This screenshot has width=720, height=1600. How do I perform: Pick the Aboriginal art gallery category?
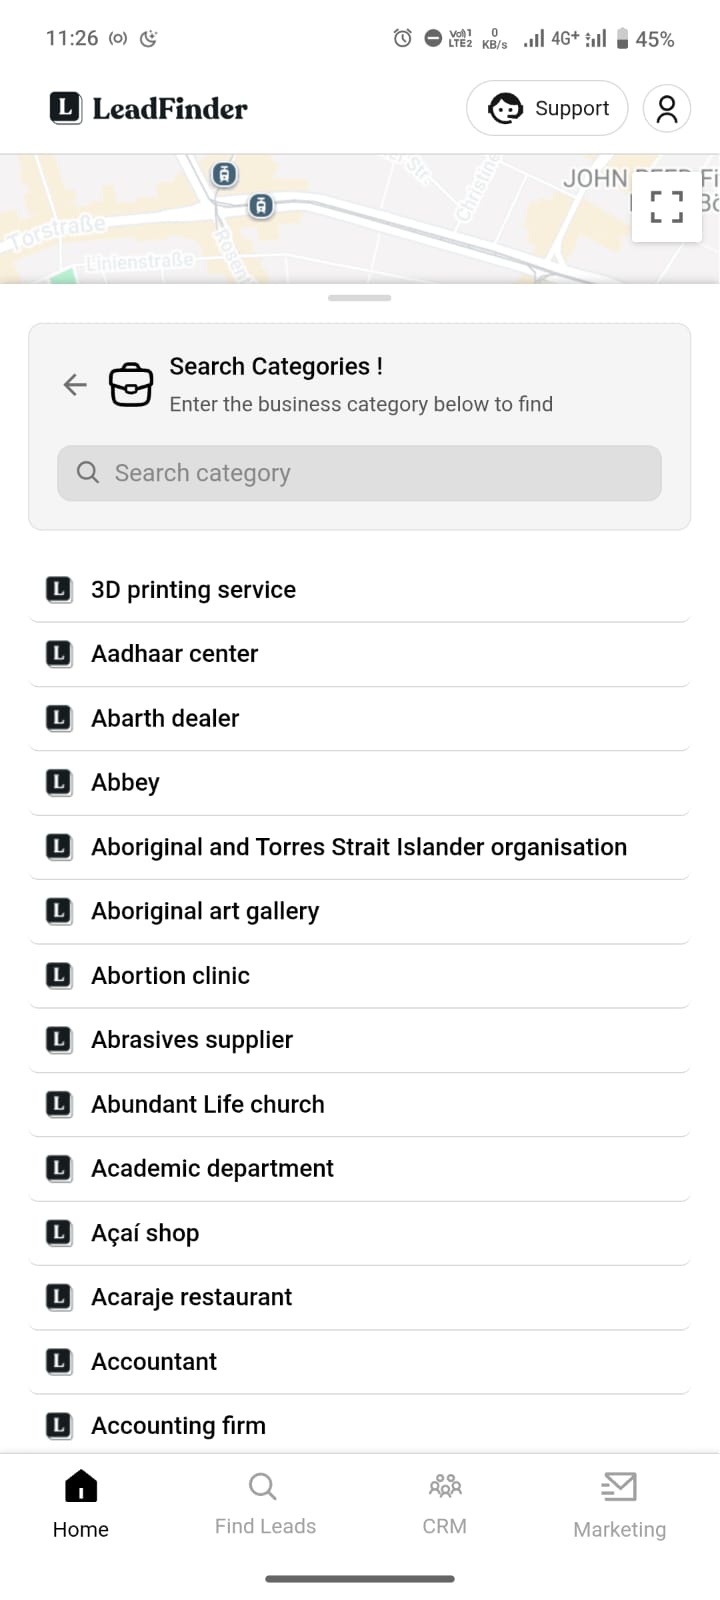(359, 911)
